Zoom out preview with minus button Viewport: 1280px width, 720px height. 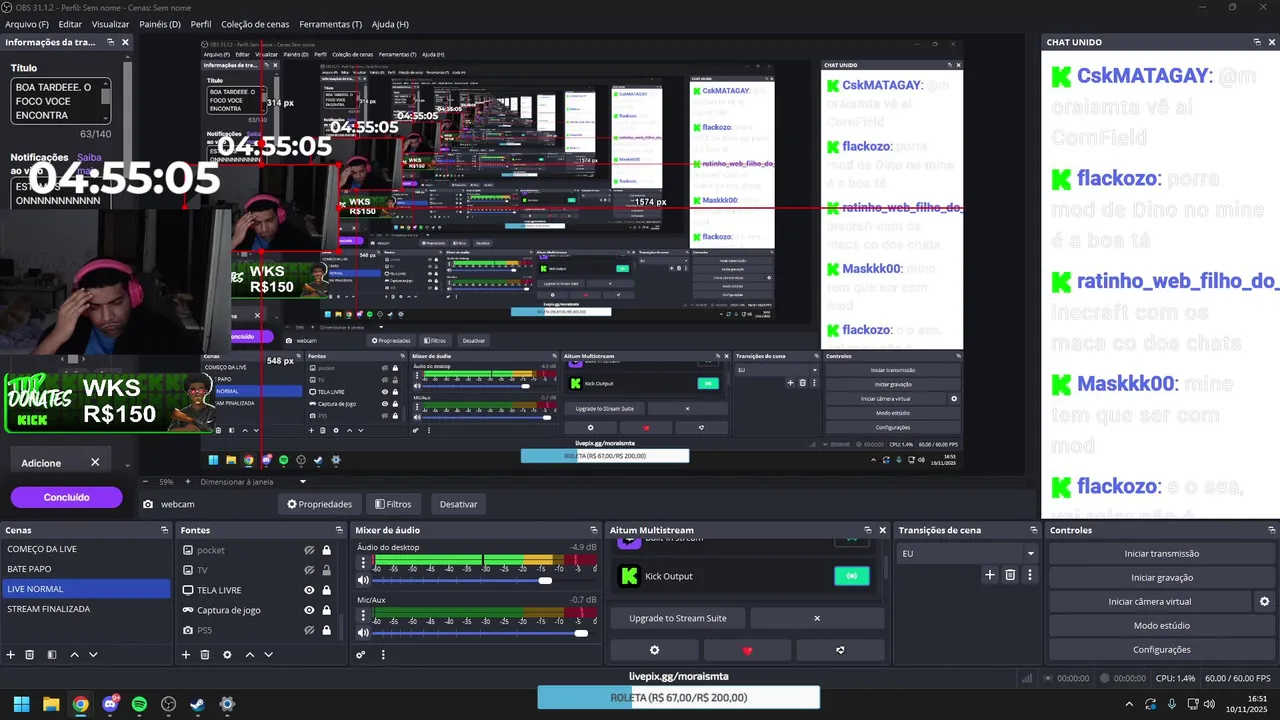point(145,481)
